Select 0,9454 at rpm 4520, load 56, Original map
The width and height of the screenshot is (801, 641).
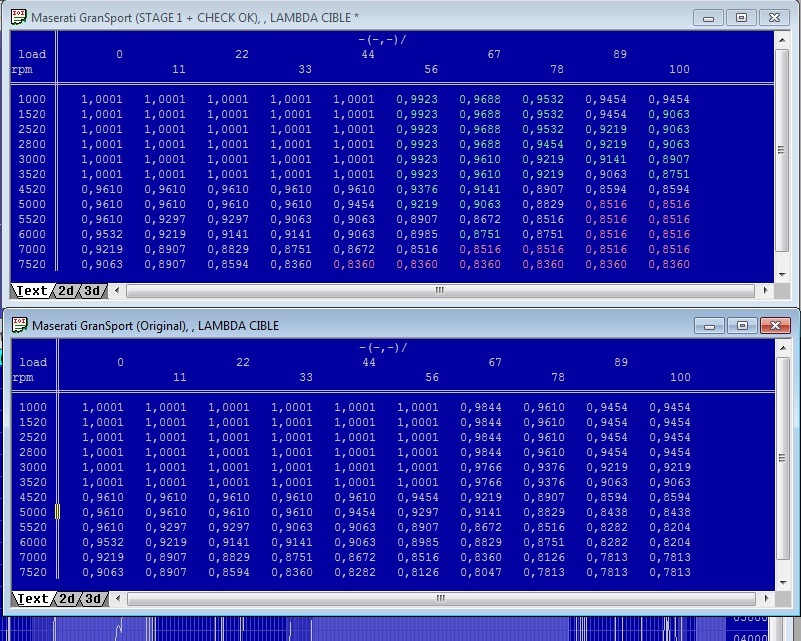[x=418, y=497]
